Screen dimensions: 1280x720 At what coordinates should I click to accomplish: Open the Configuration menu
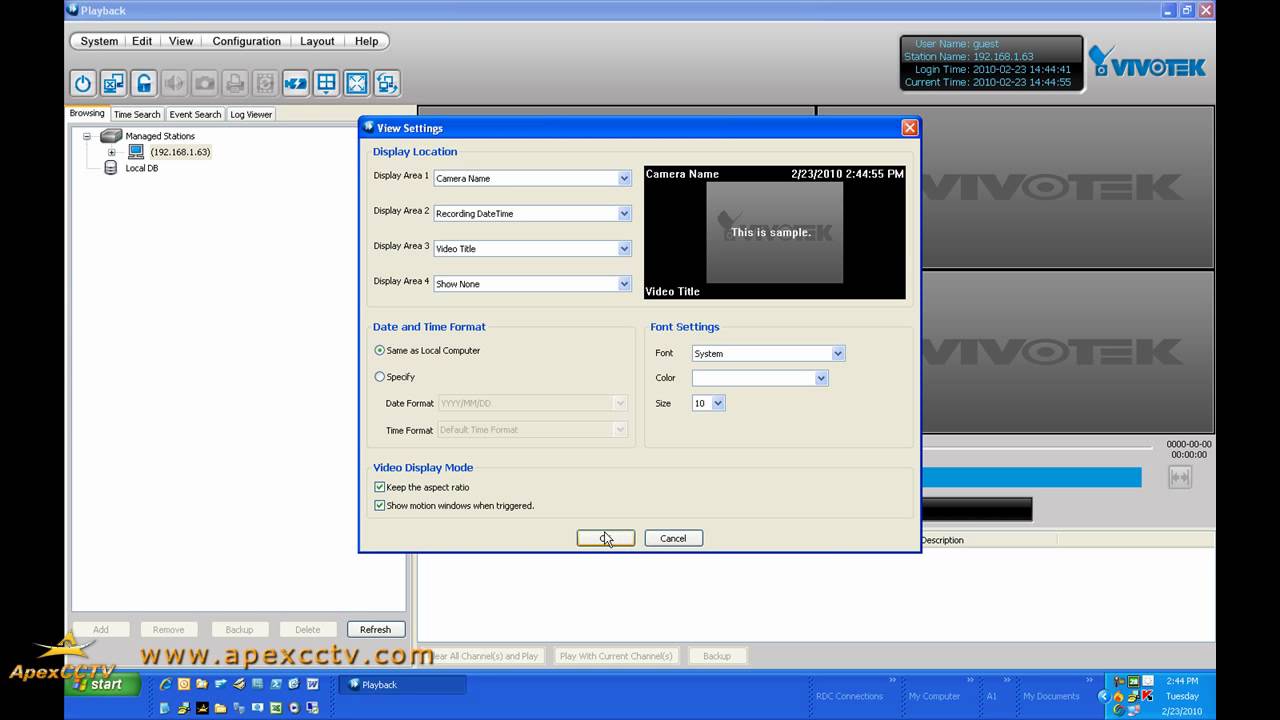coord(246,41)
